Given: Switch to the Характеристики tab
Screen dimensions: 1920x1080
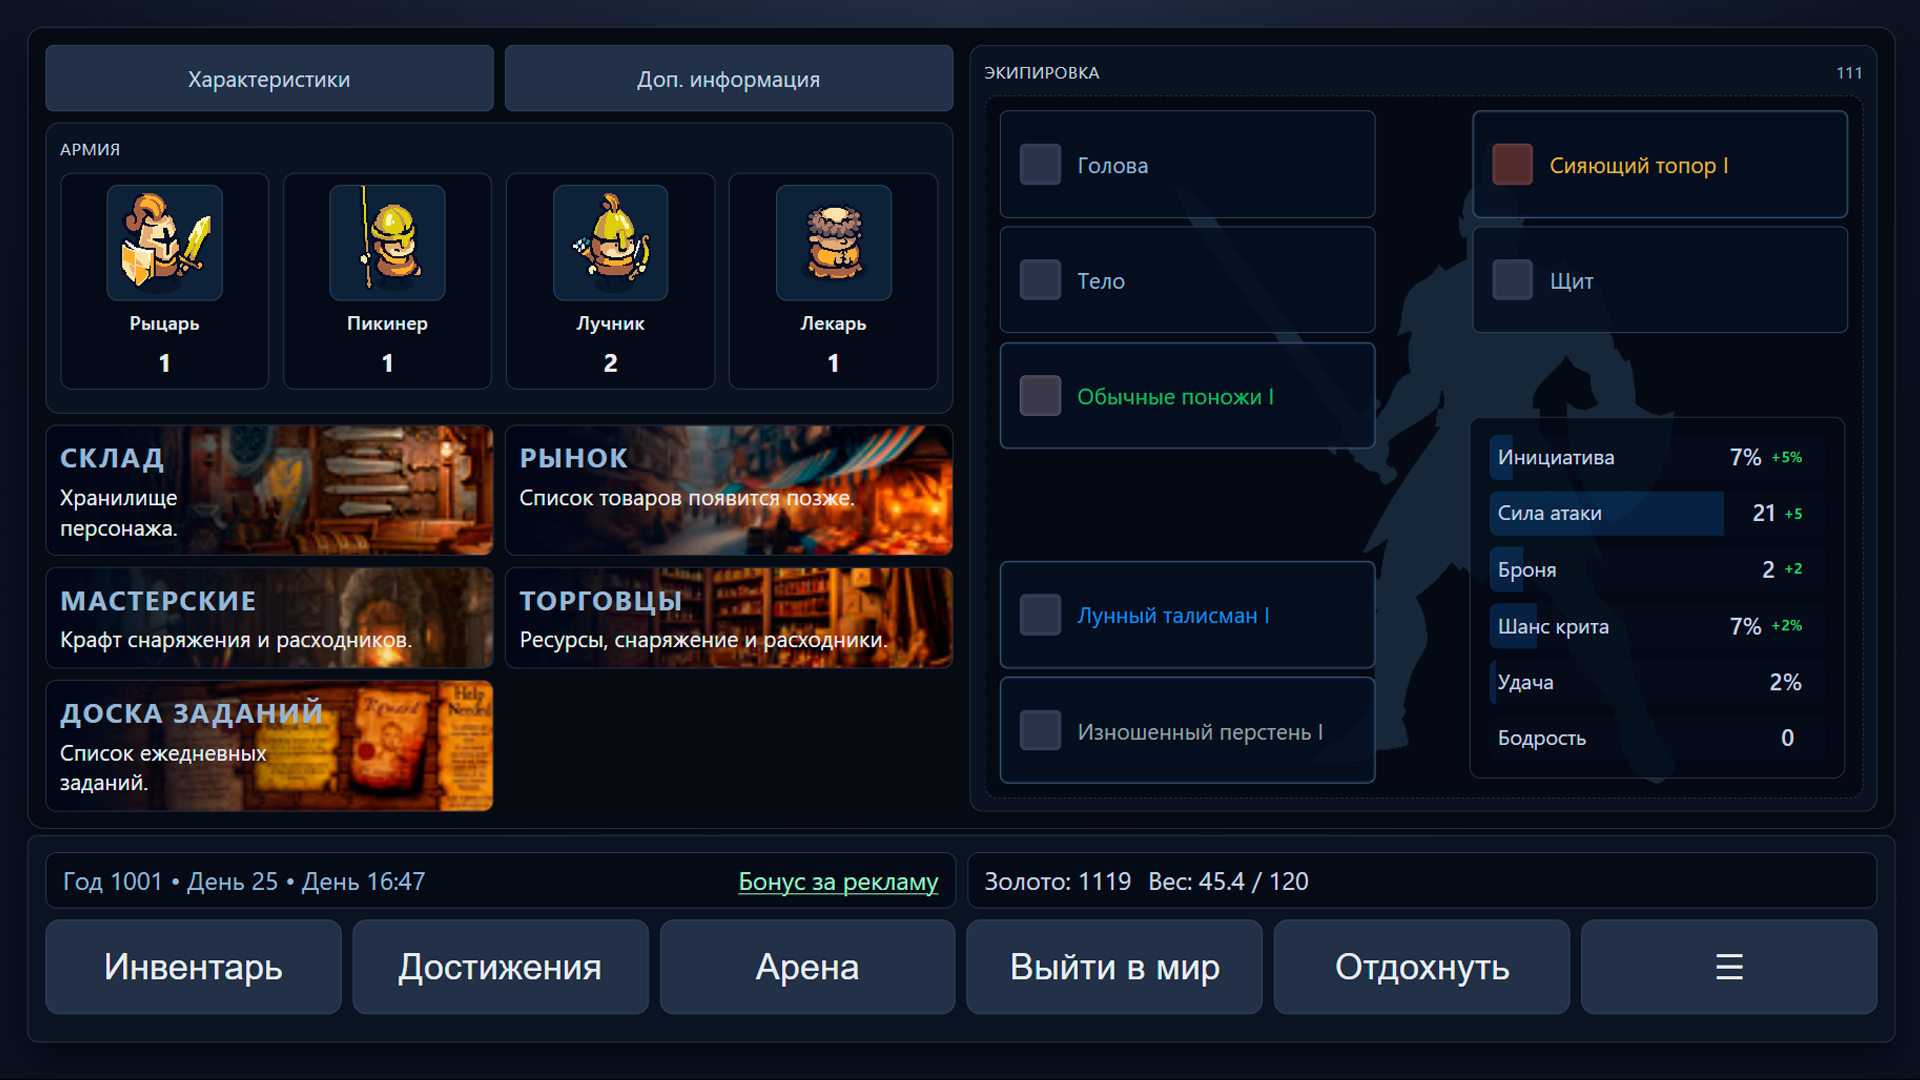Looking at the screenshot, I should pos(268,78).
